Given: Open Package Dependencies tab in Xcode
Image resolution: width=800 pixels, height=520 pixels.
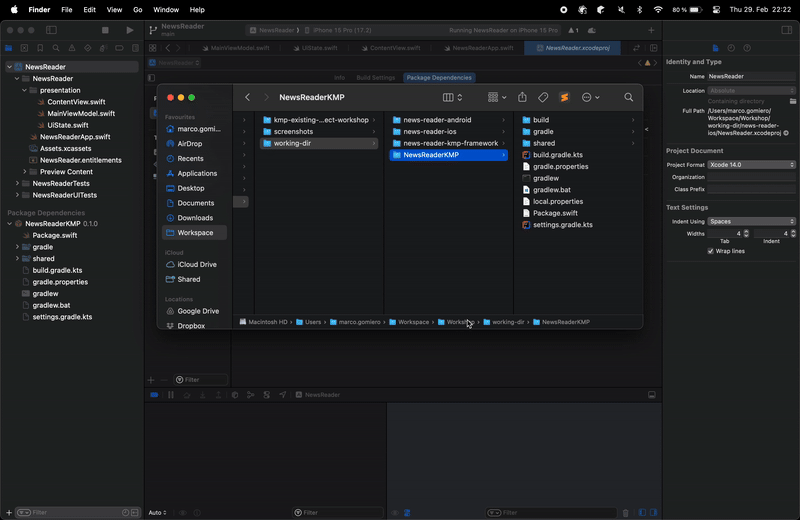Looking at the screenshot, I should (439, 78).
